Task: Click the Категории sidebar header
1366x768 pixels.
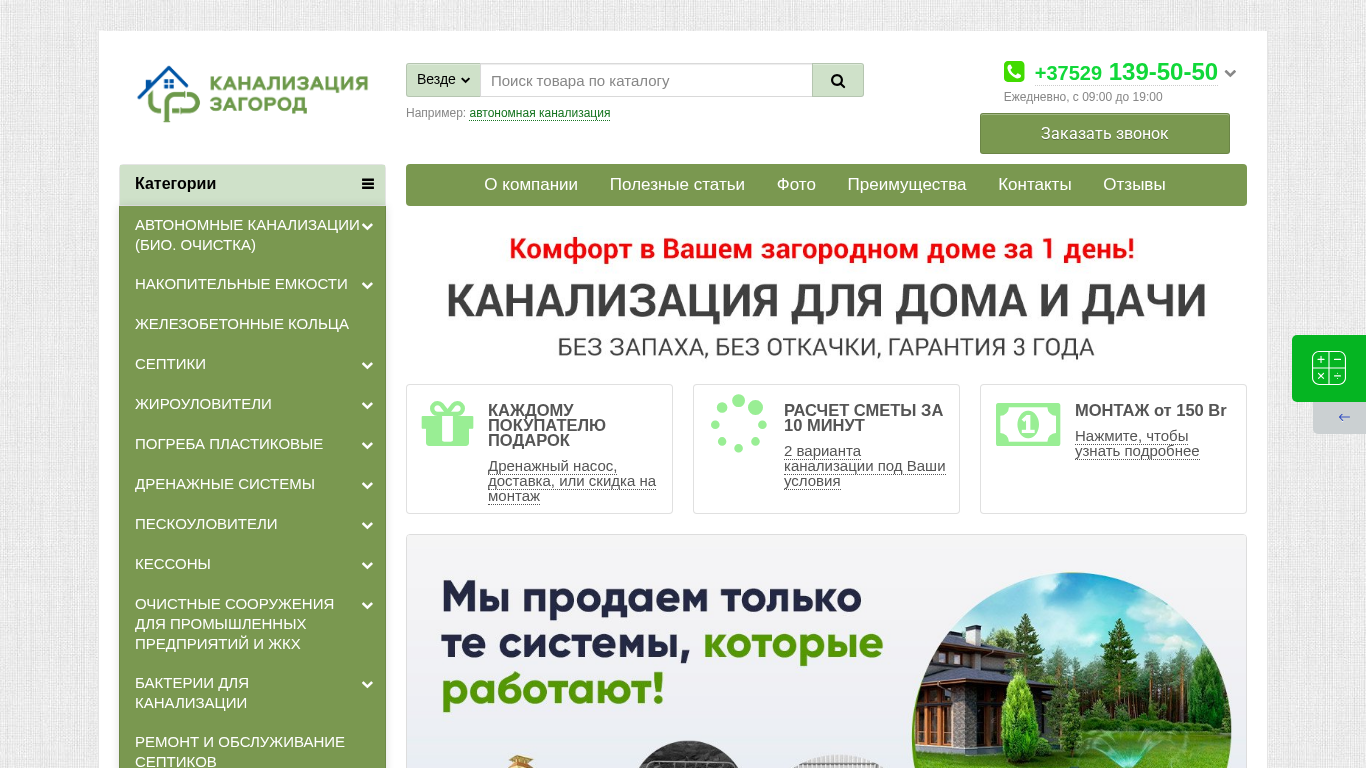Action: tap(252, 184)
